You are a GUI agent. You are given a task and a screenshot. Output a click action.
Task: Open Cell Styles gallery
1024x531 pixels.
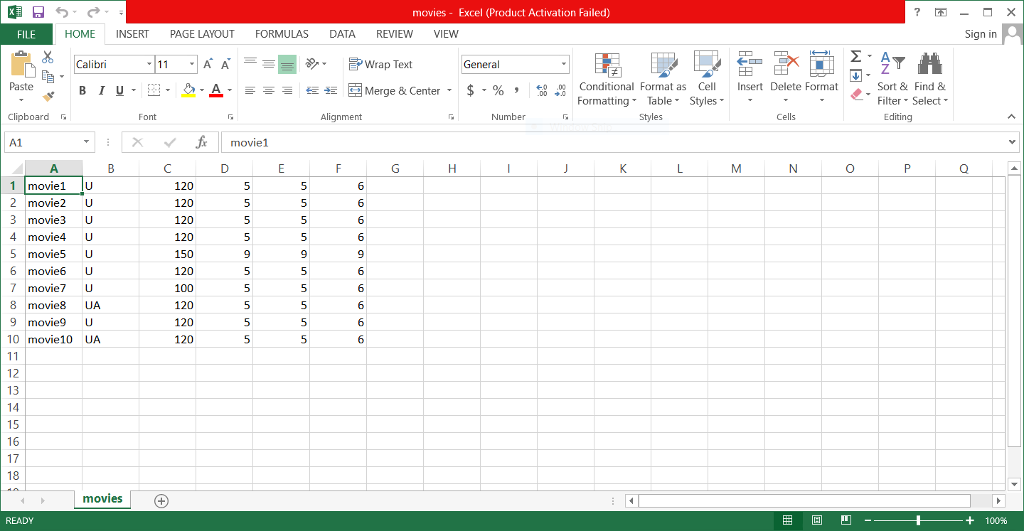[x=707, y=79]
